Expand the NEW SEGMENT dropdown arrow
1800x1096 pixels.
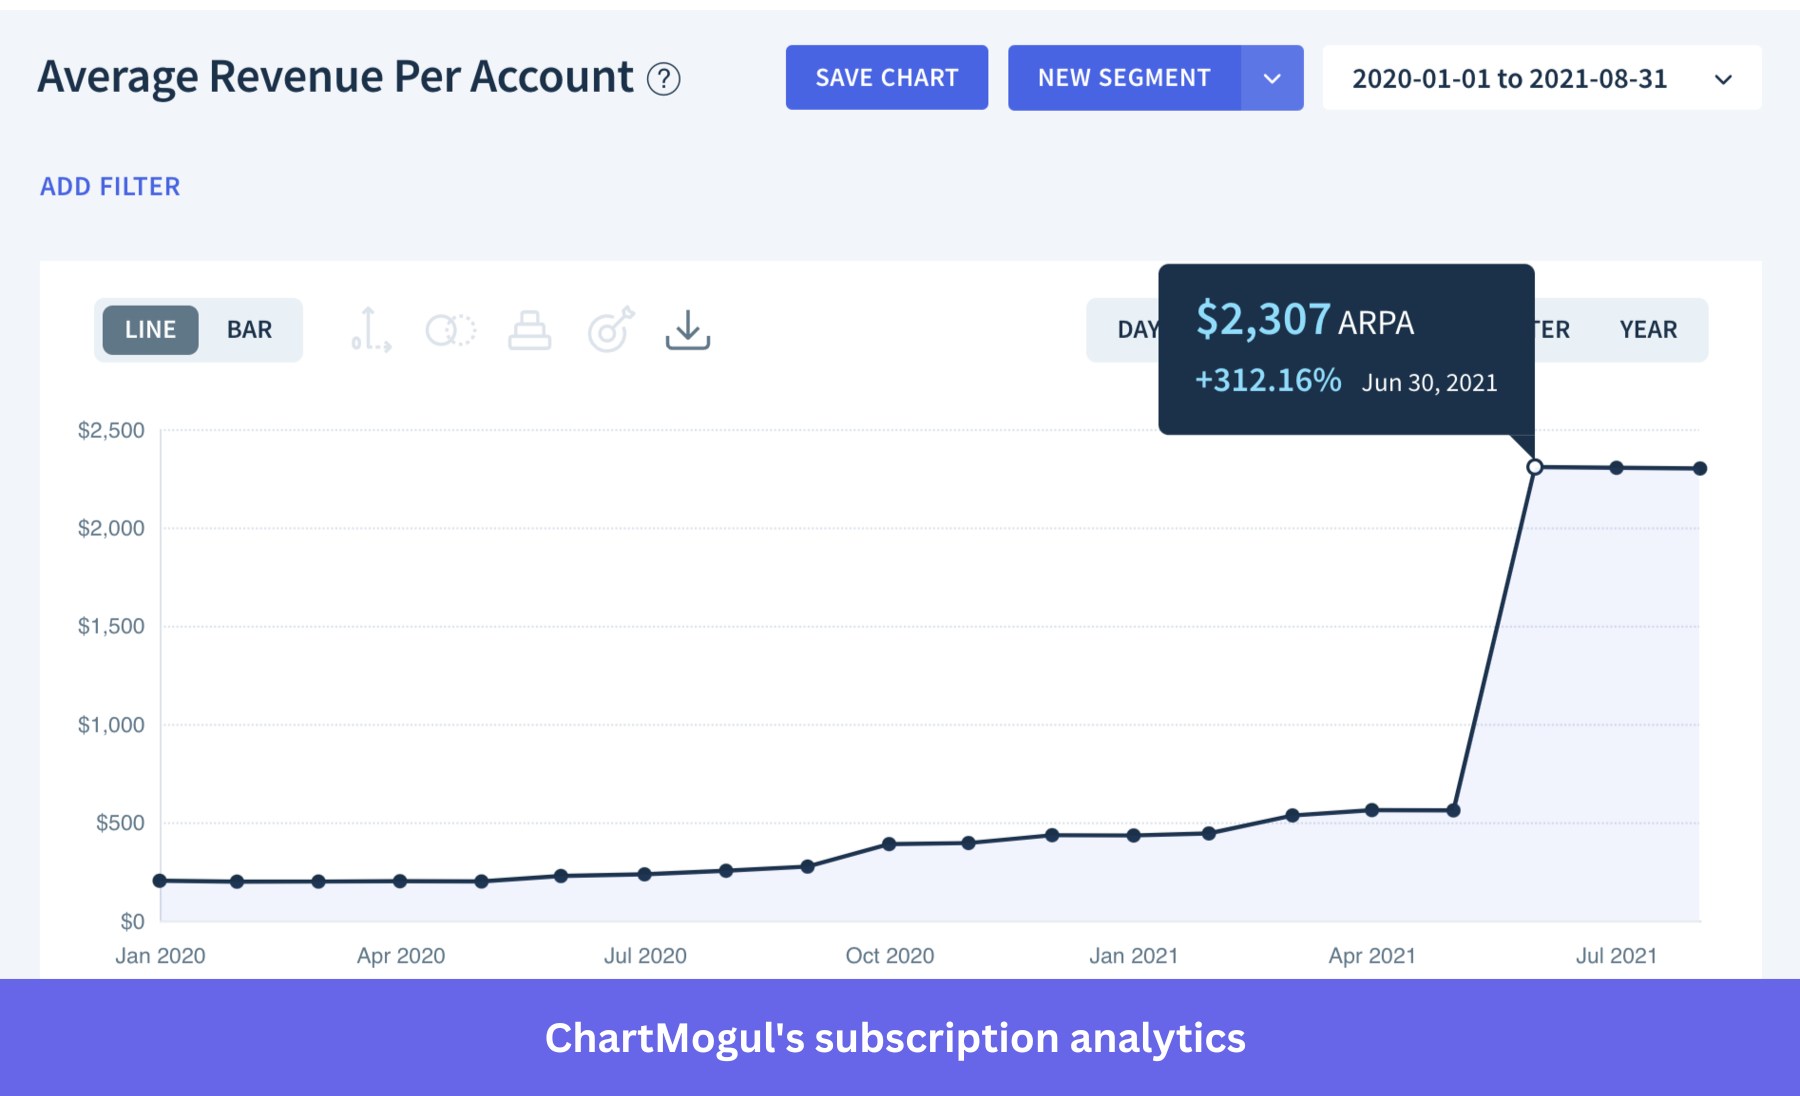[1272, 77]
